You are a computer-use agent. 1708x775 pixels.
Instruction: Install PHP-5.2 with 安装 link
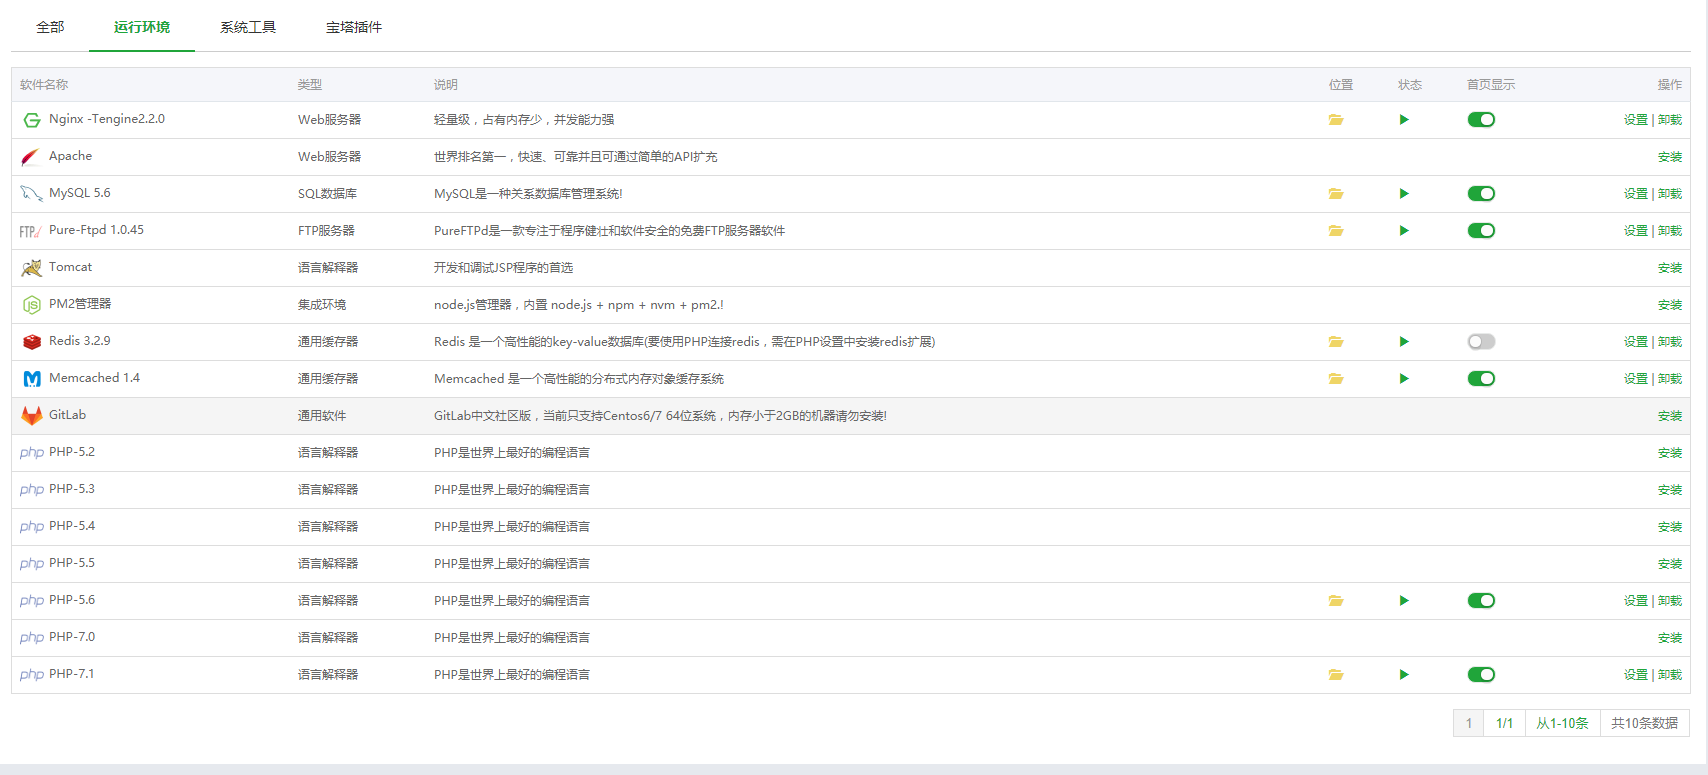click(1670, 453)
